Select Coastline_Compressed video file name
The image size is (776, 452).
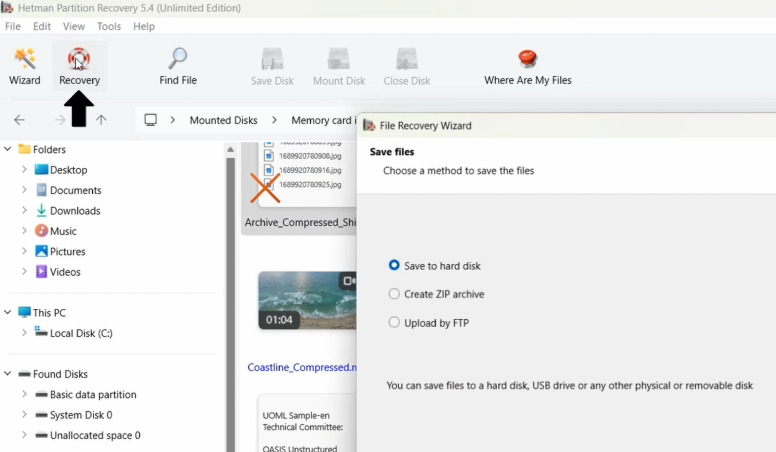(302, 367)
